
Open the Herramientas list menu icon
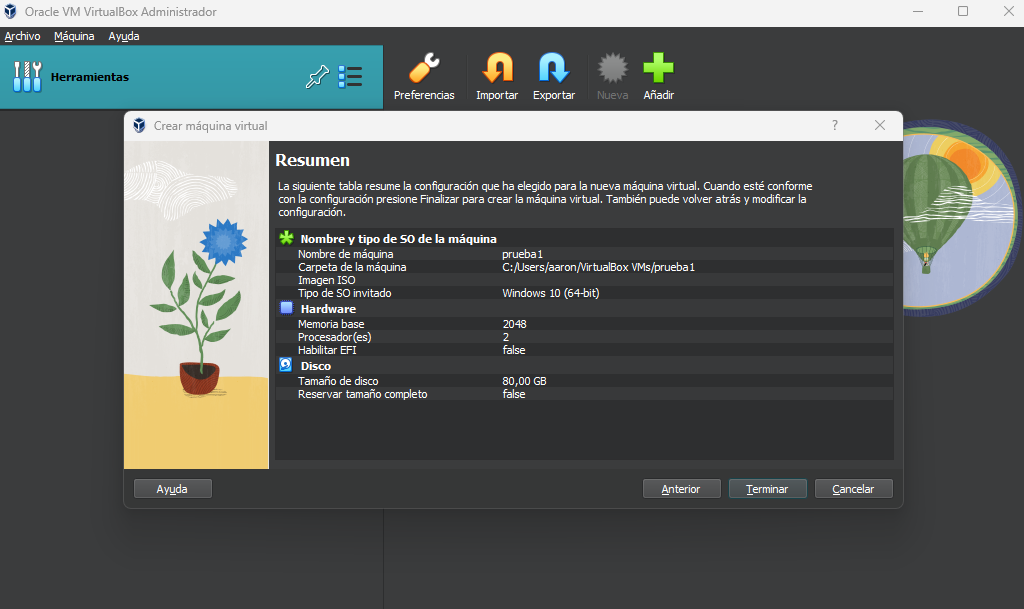(350, 77)
